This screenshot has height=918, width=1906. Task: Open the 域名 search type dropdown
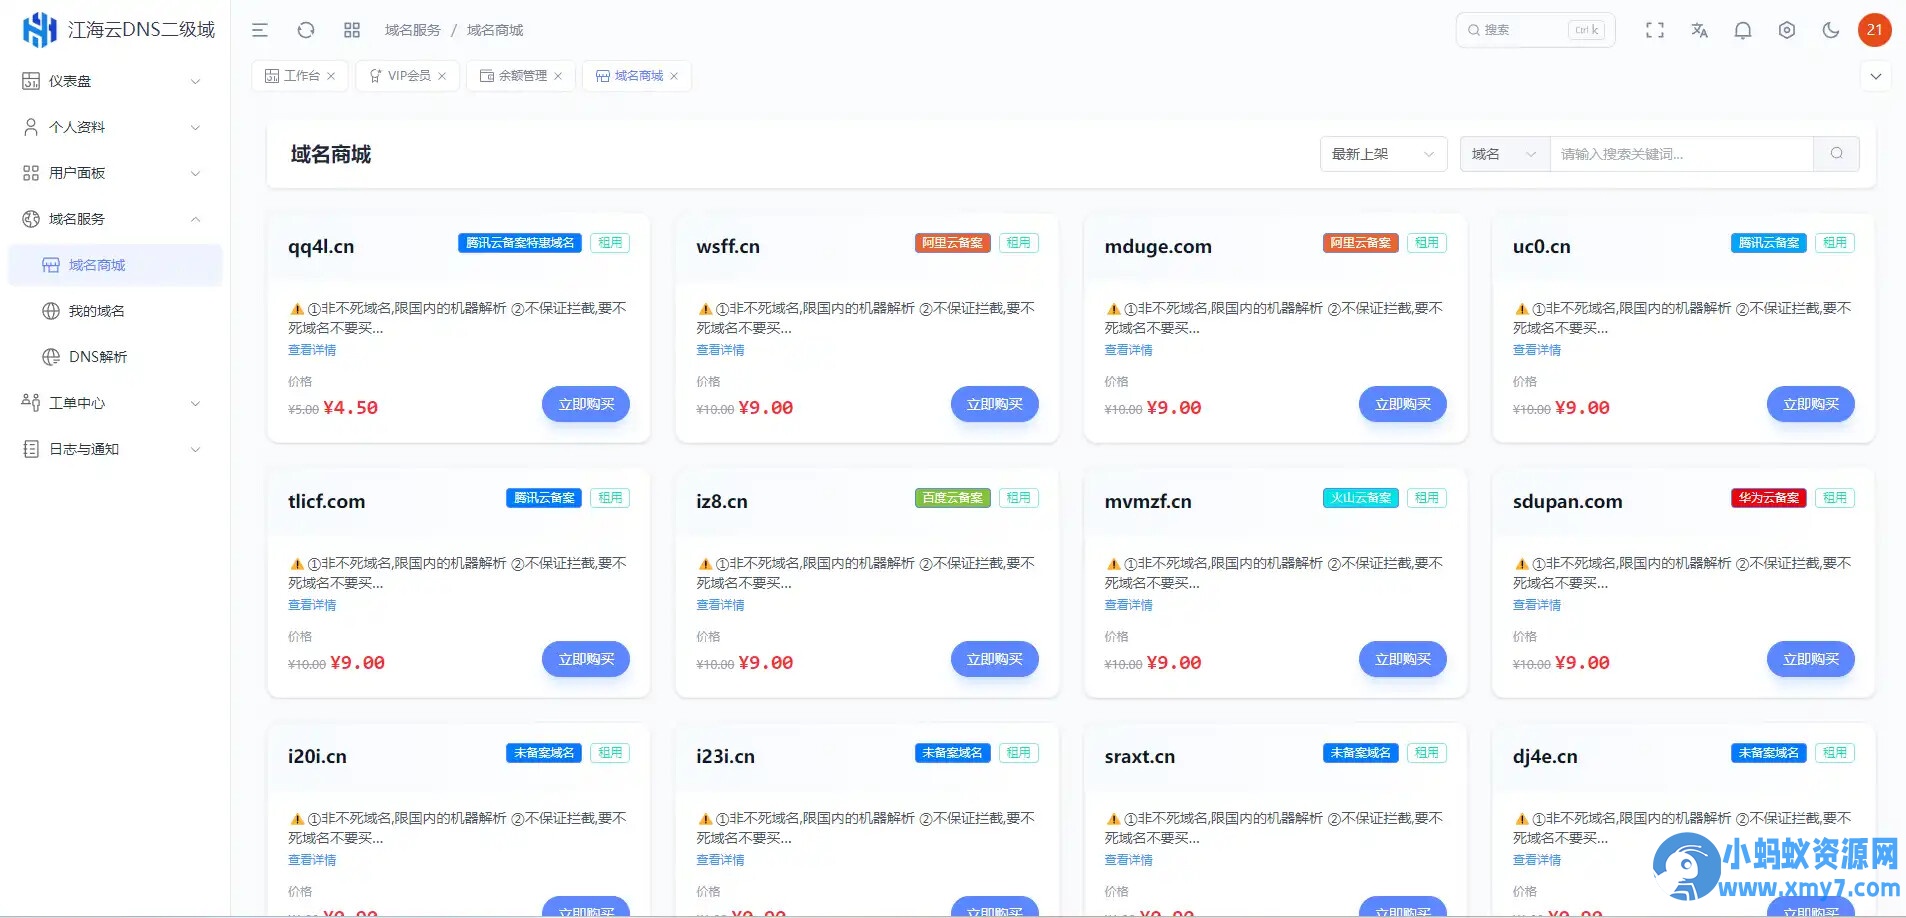[x=1503, y=153]
